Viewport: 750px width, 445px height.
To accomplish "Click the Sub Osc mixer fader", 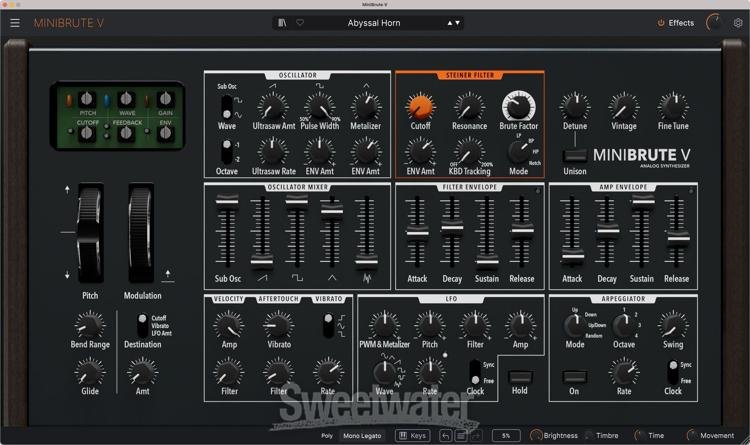I will [227, 200].
